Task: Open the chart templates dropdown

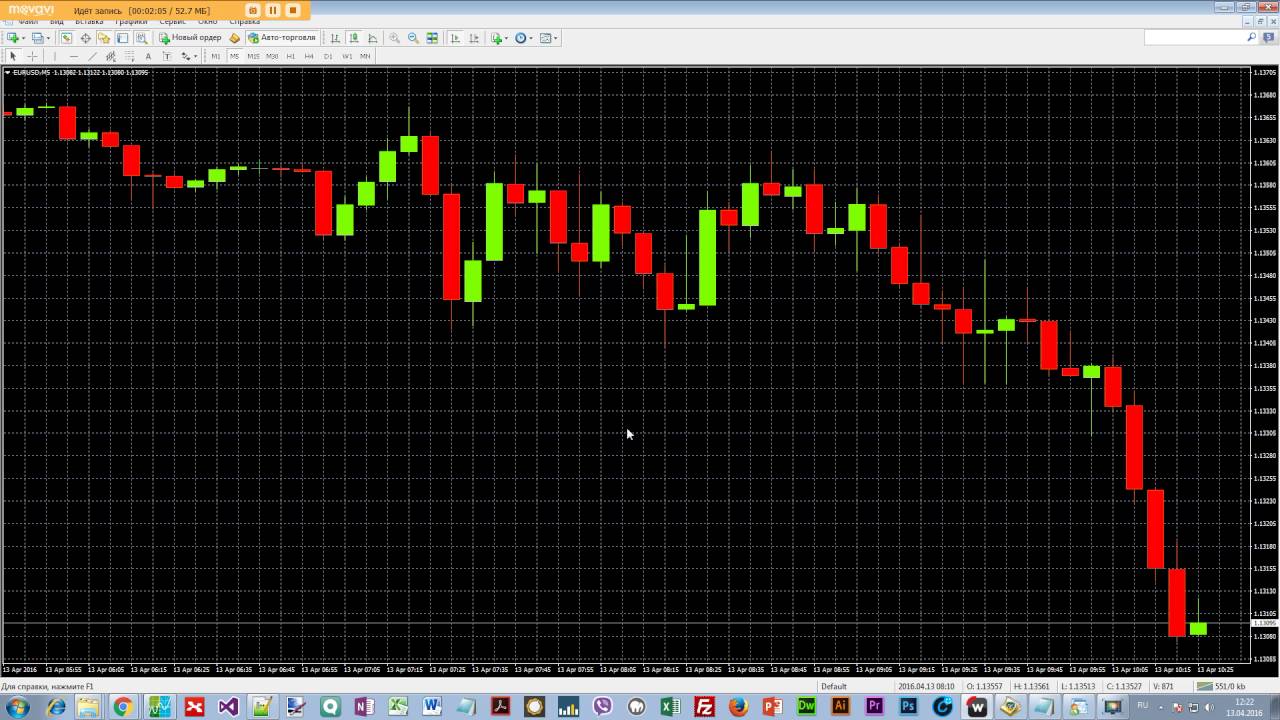Action: click(x=557, y=38)
